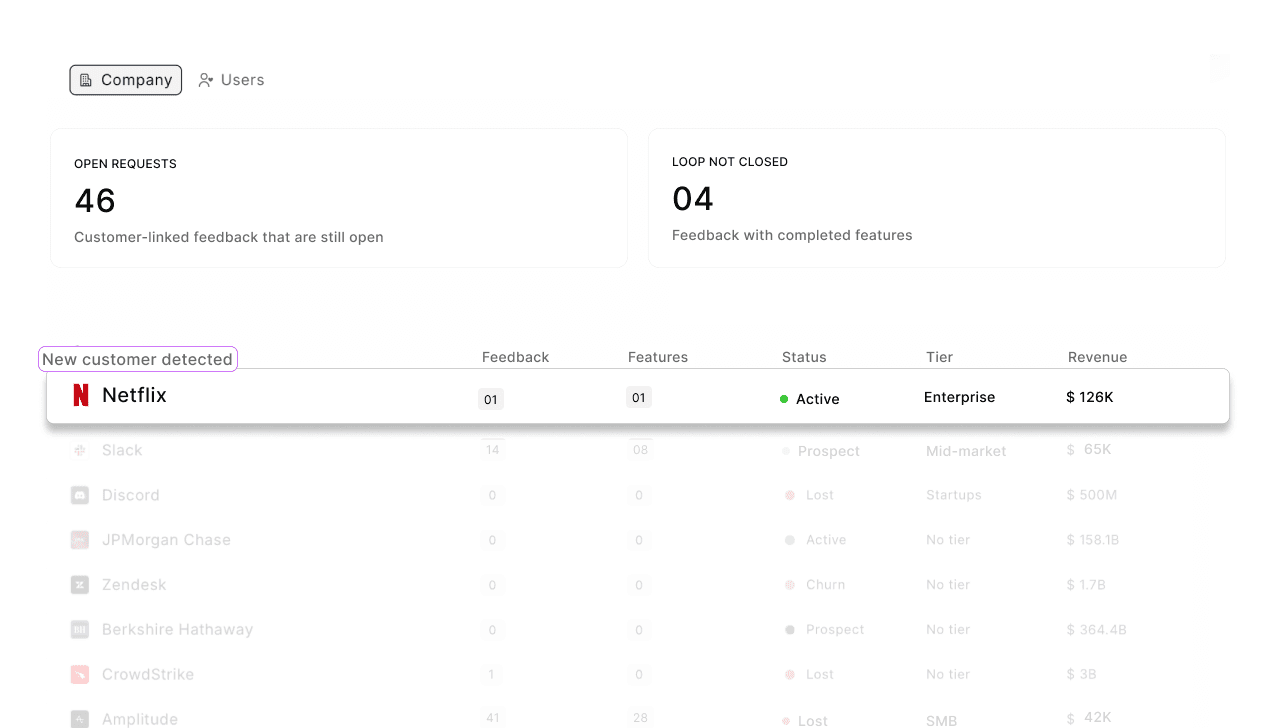The image size is (1276, 728).
Task: Click the $ 364.4B revenue cell
Action: click(x=1097, y=630)
